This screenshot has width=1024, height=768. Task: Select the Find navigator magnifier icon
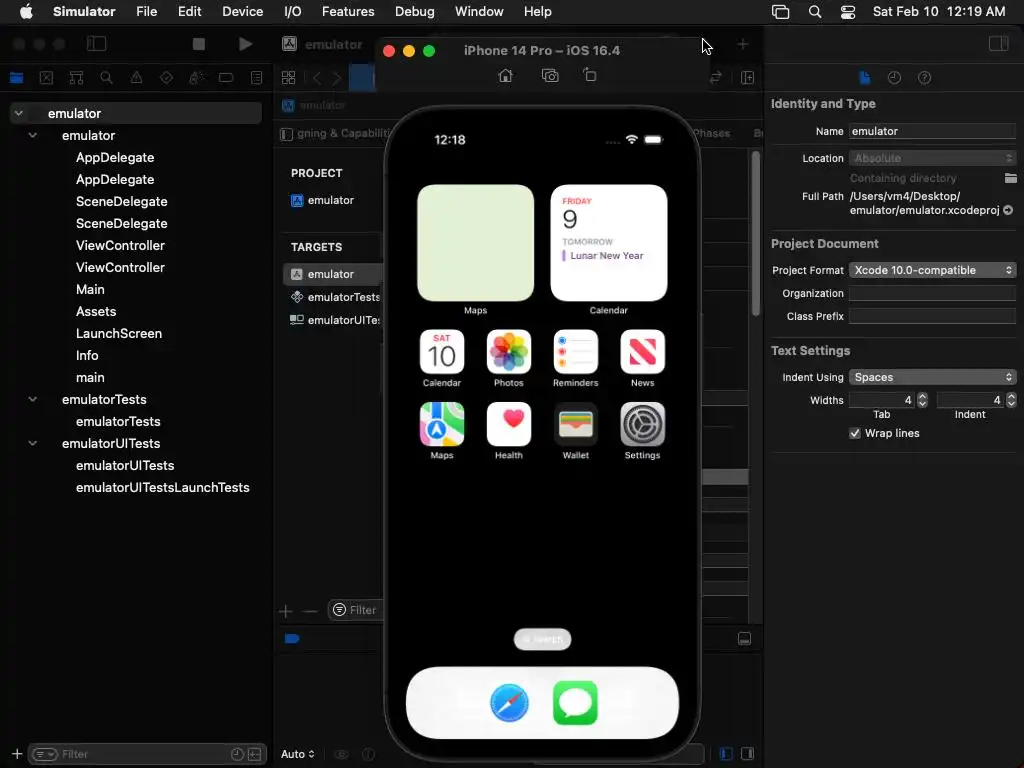[x=106, y=78]
